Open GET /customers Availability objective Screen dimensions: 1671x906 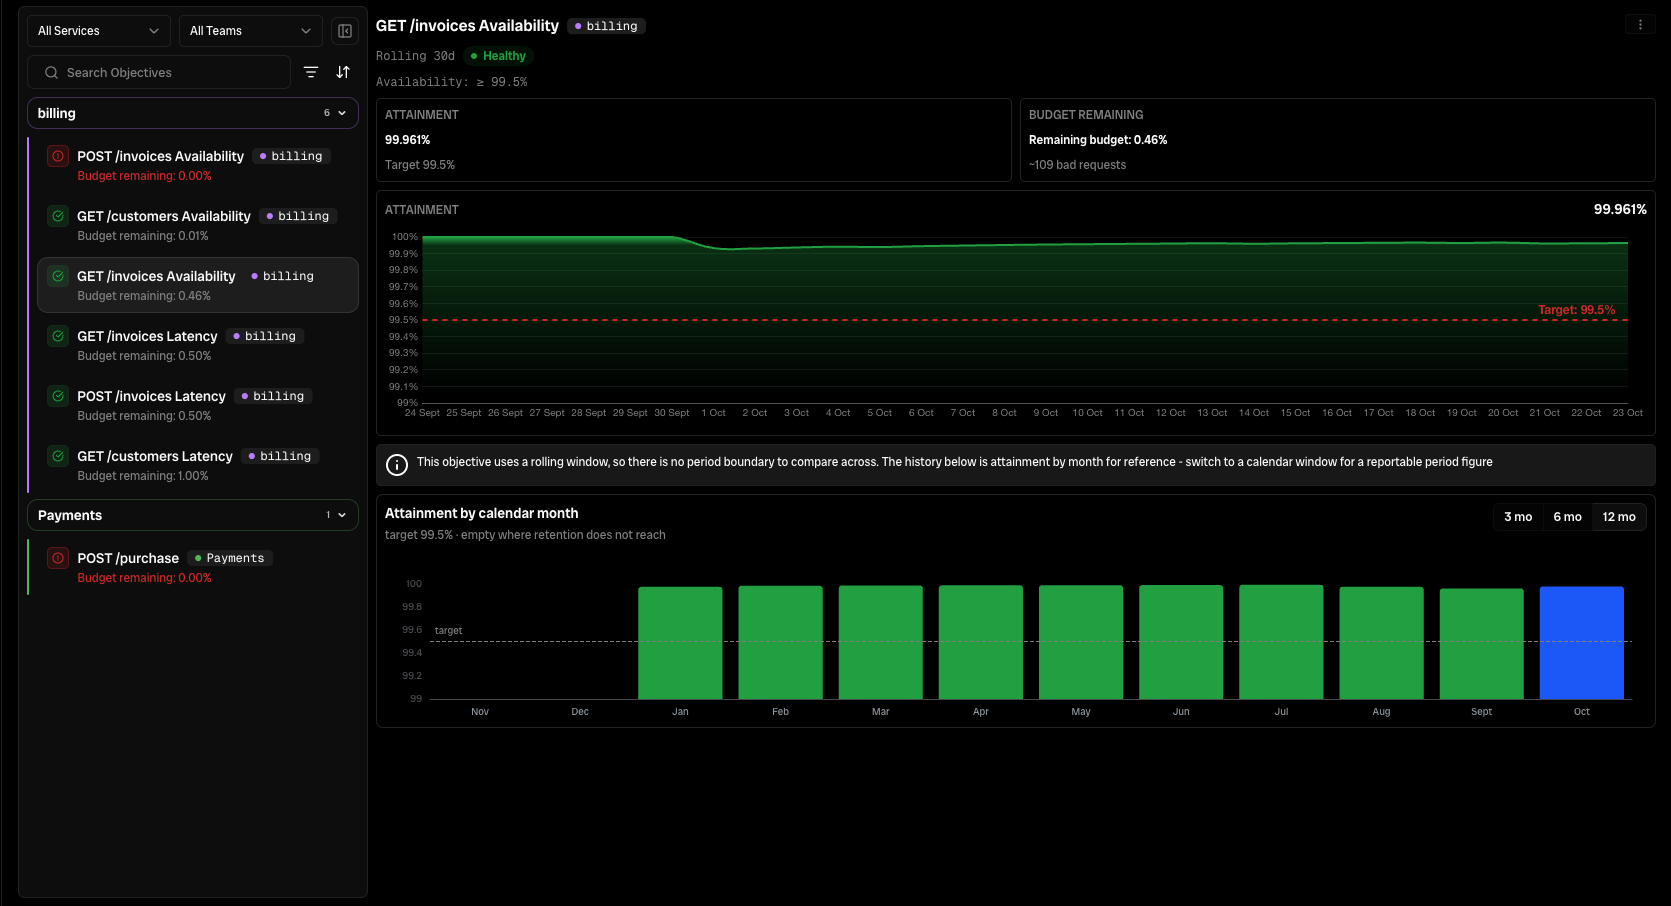198,225
